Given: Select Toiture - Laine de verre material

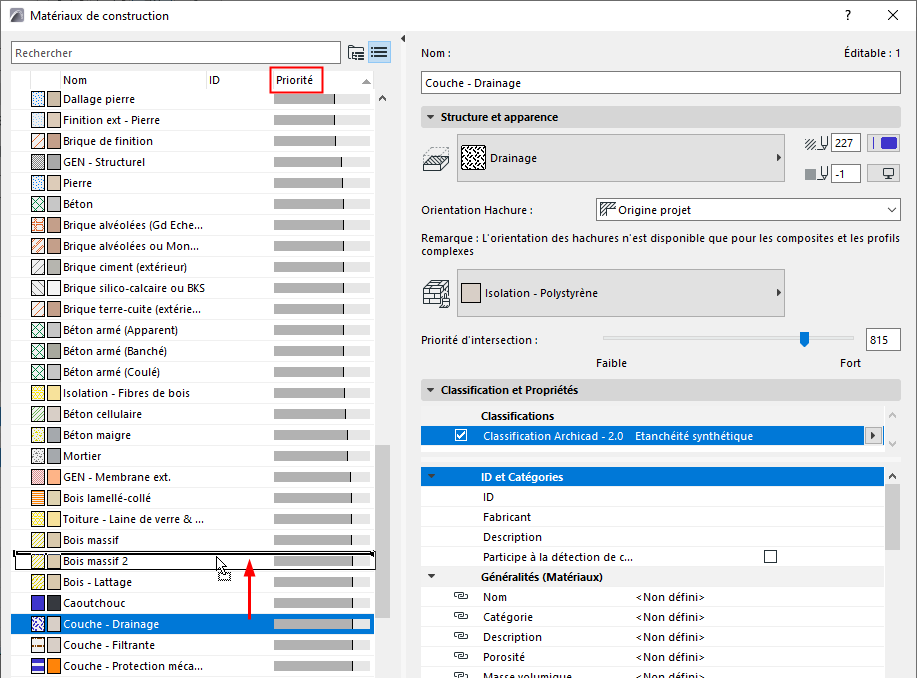Looking at the screenshot, I should point(192,519).
